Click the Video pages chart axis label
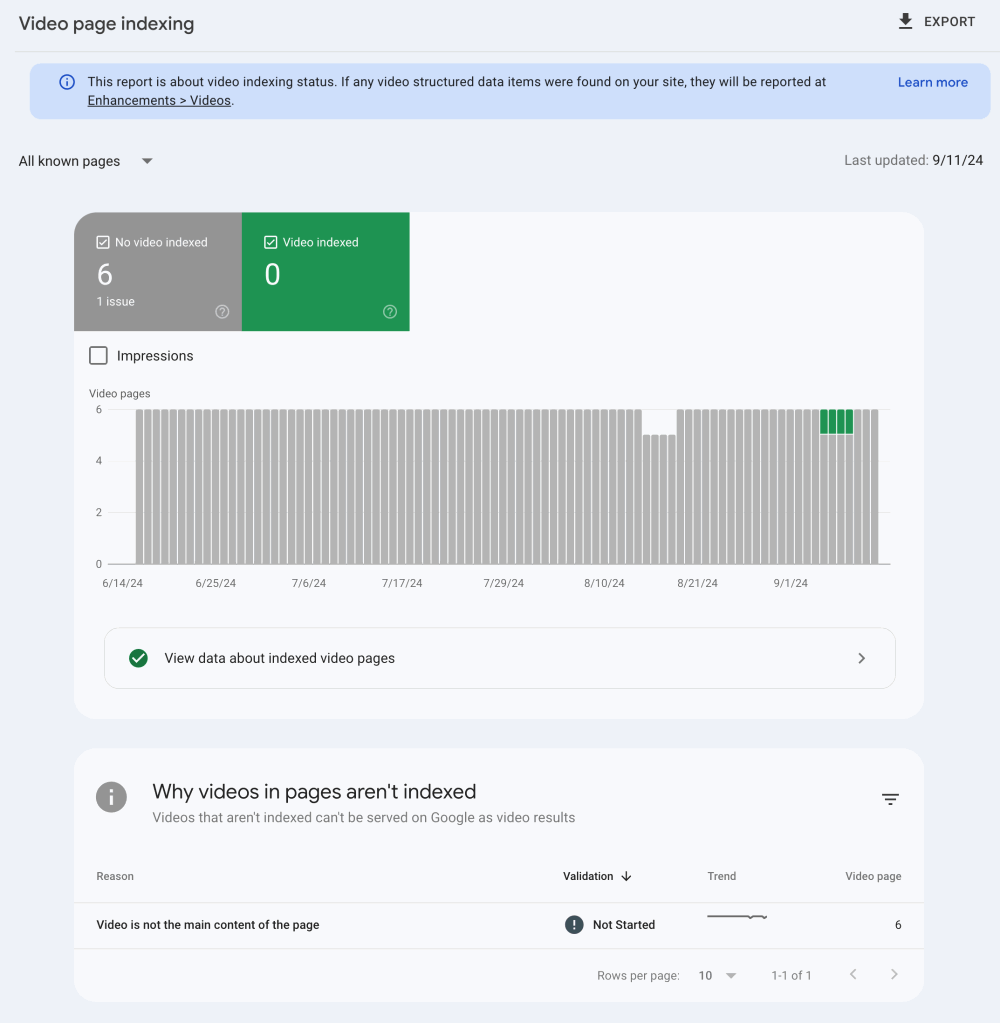The width and height of the screenshot is (1000, 1023). [119, 393]
